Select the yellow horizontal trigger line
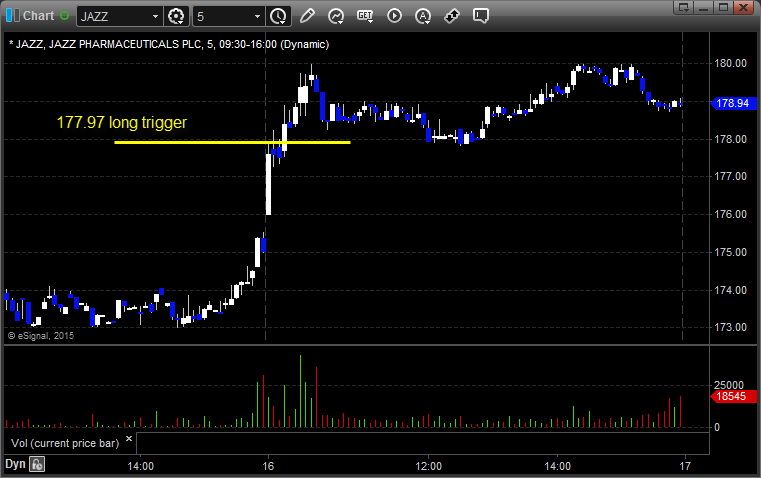Image resolution: width=761 pixels, height=478 pixels. [x=232, y=142]
